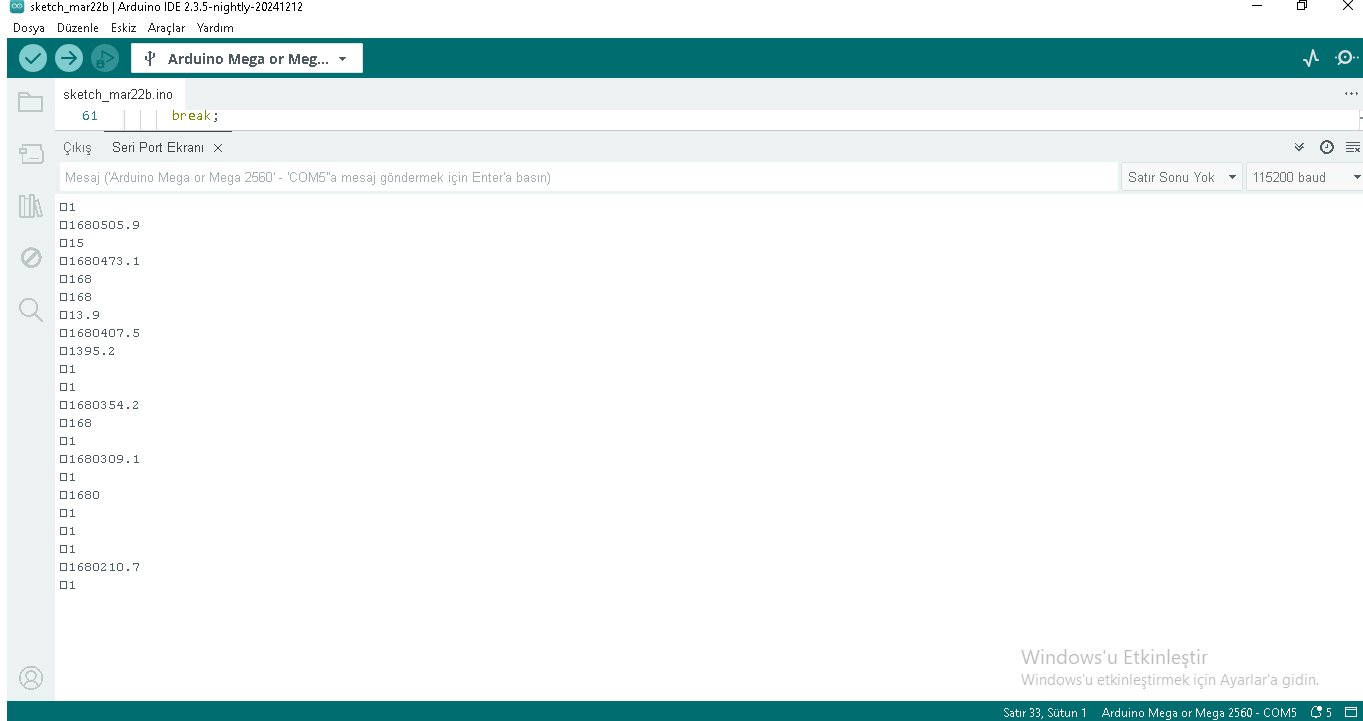Viewport: 1363px width, 721px height.
Task: Open the board selector dropdown
Action: [246, 58]
